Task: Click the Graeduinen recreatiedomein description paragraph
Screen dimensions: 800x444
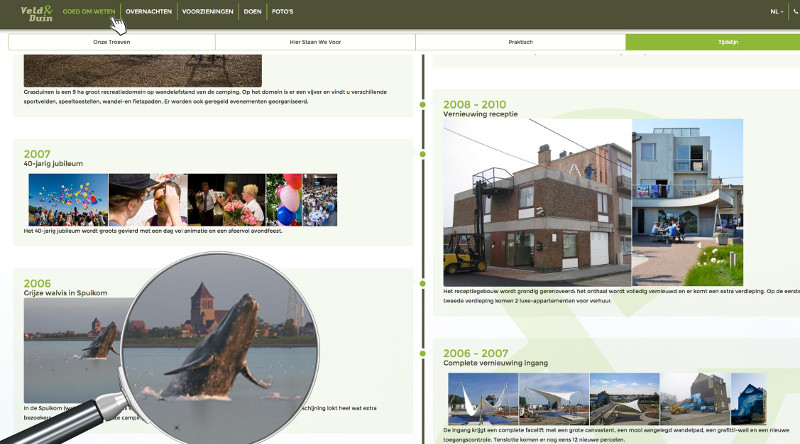Action: (205, 97)
